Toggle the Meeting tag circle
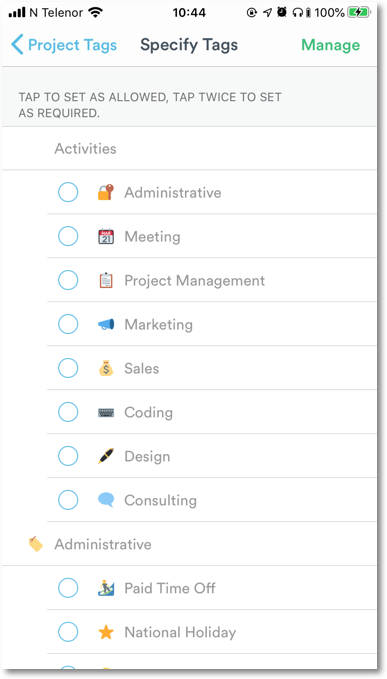The height and width of the screenshot is (679, 387). coord(68,236)
